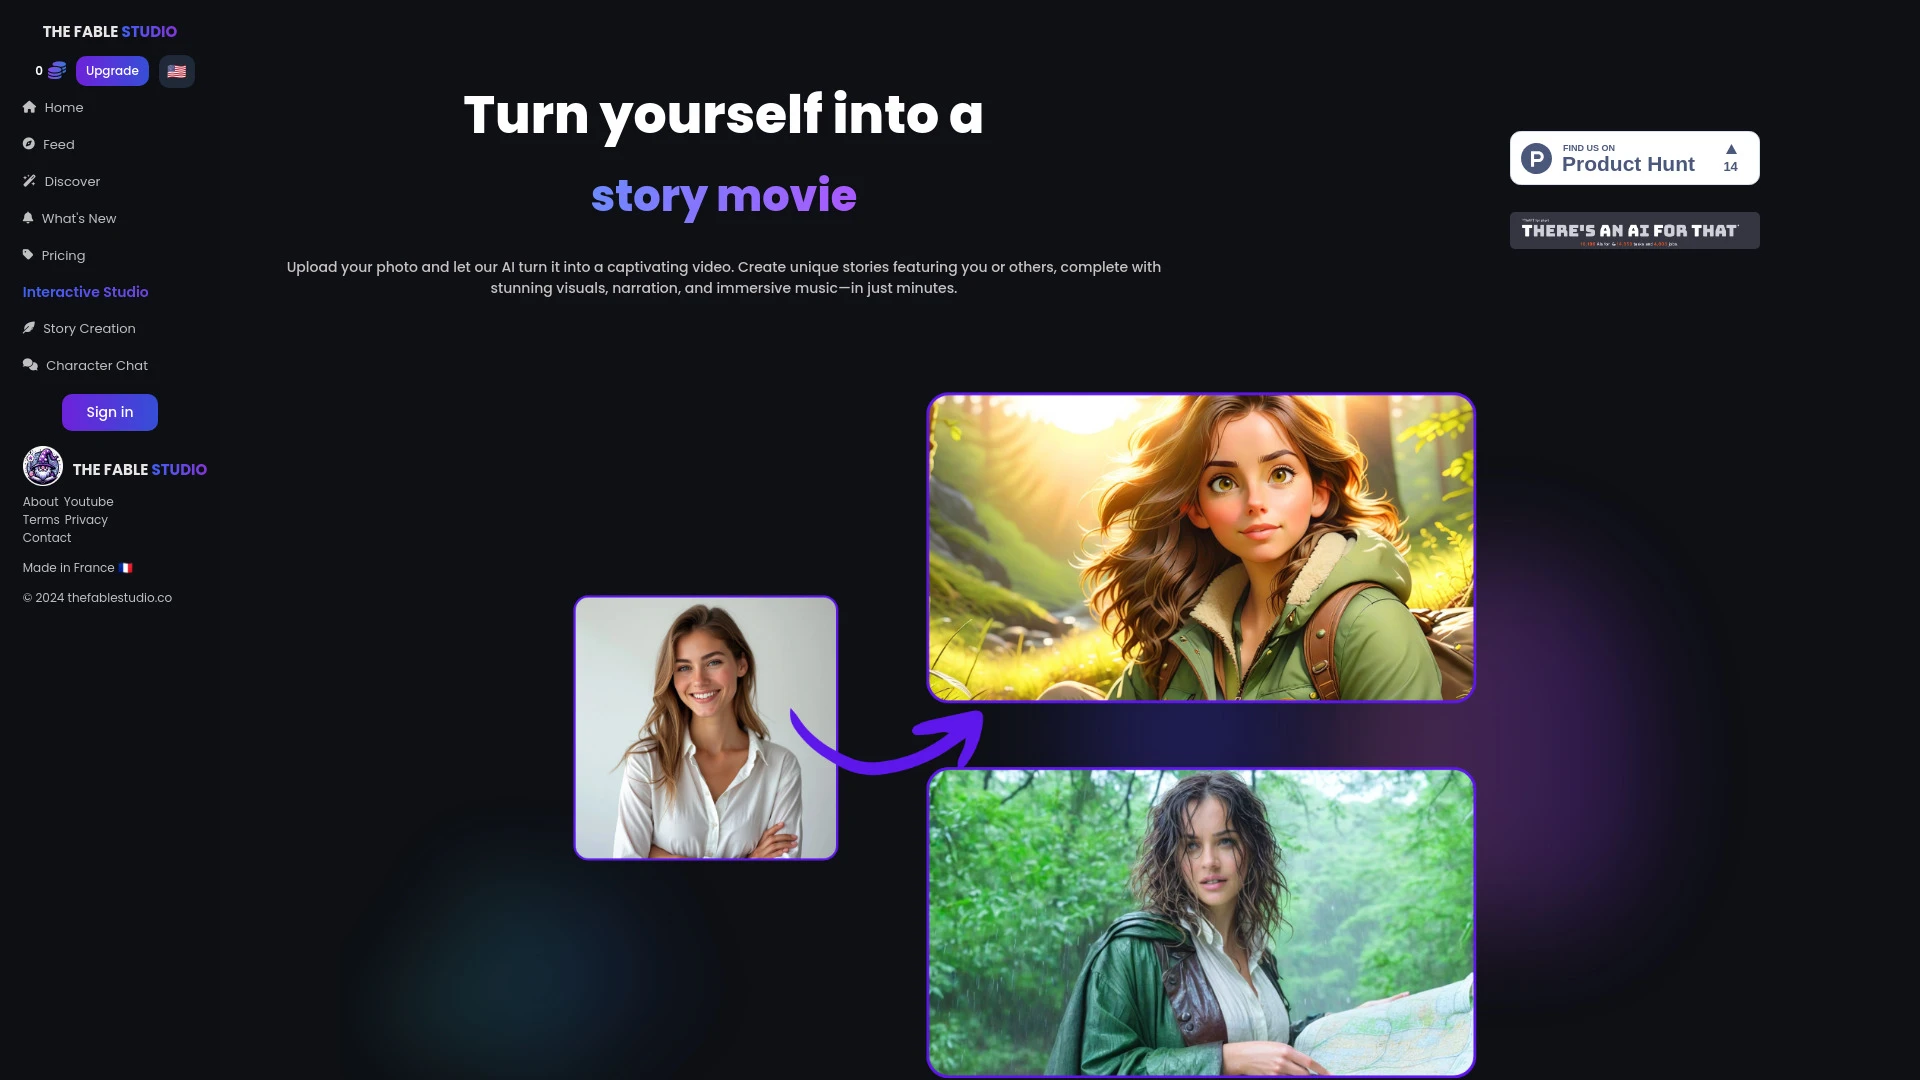This screenshot has width=1920, height=1080.
Task: Select the About footer menu item
Action: (x=40, y=501)
